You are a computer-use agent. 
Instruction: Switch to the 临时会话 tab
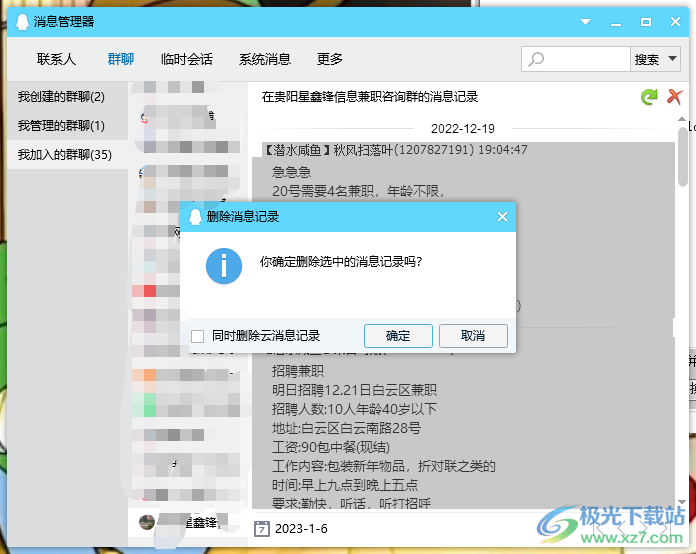186,59
